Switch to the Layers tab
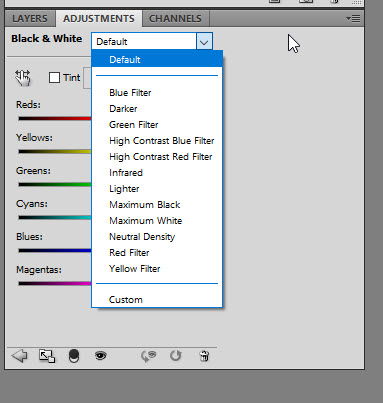Image resolution: width=383 pixels, height=403 pixels. (x=30, y=18)
